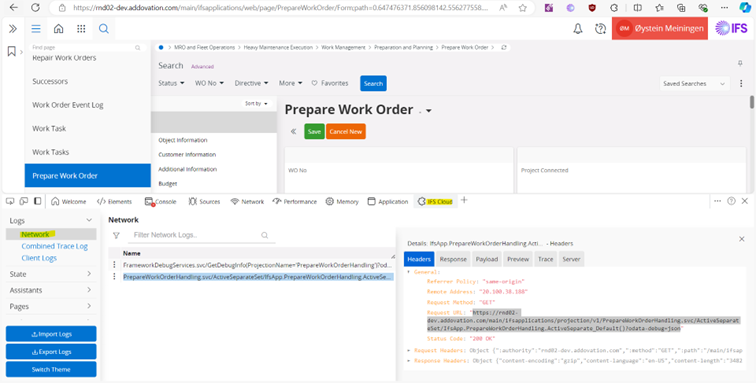Expand the State section in sidebar
Viewport: 756px width, 383px height.
(x=51, y=274)
